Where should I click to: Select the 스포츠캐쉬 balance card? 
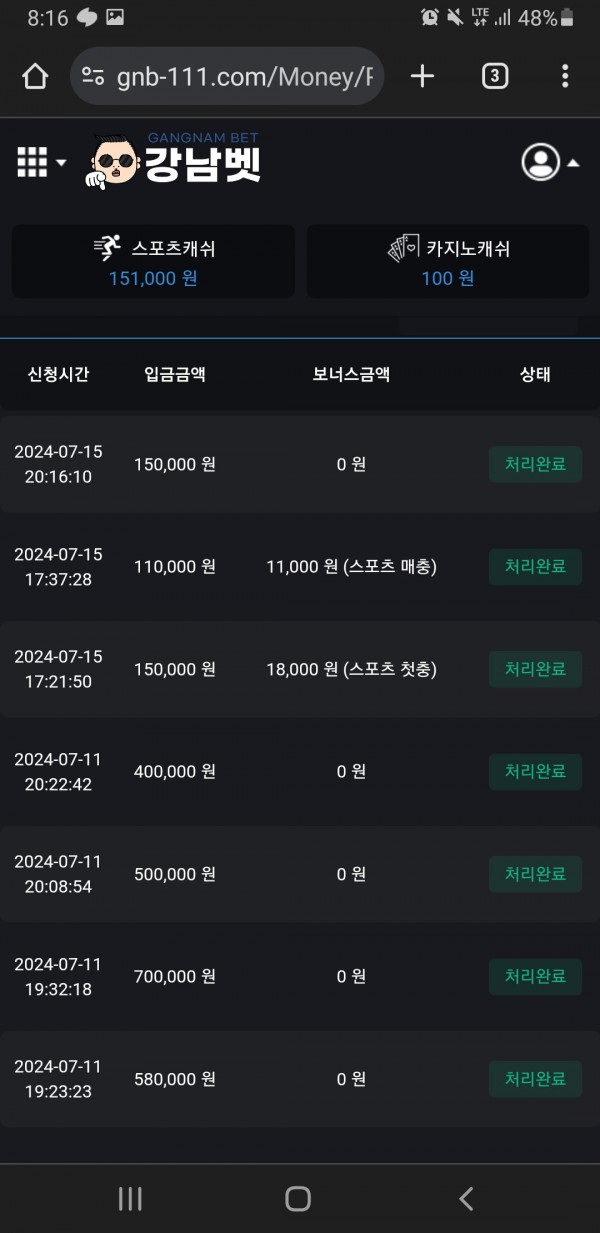pos(153,262)
